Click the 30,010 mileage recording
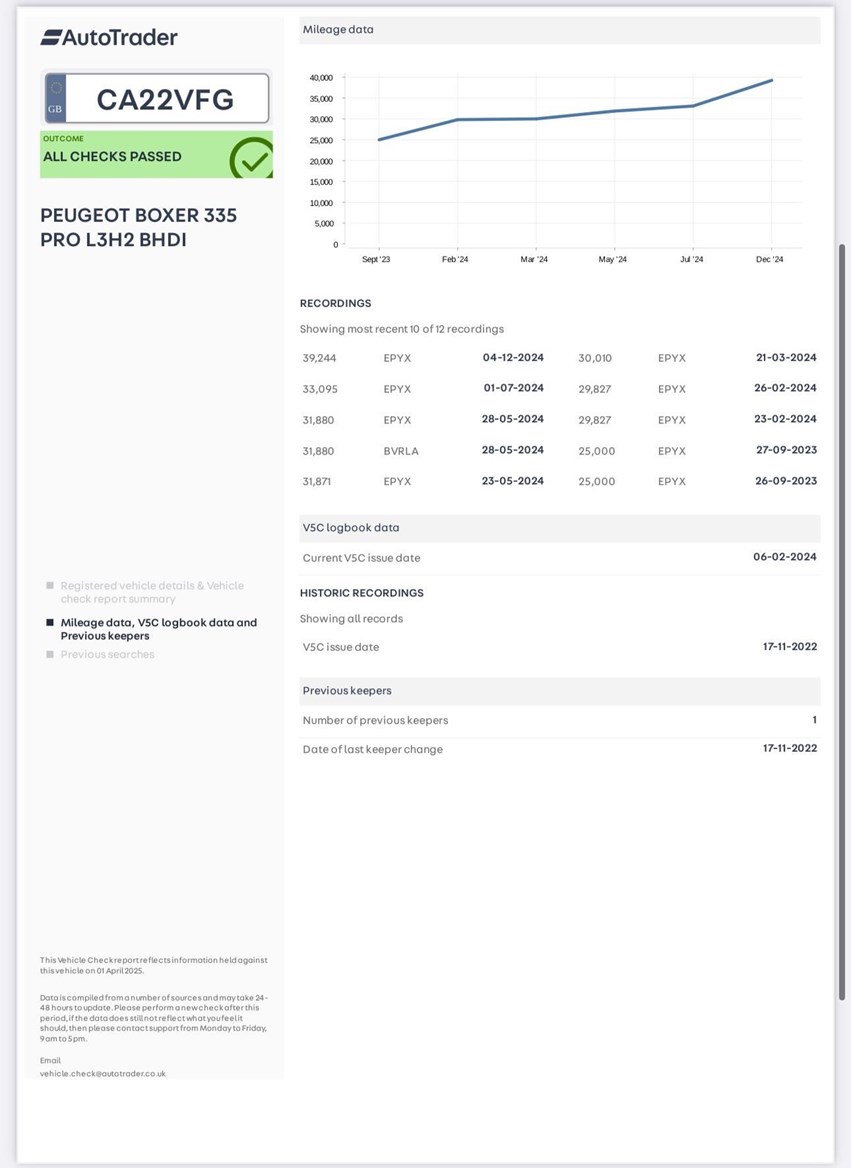 [x=595, y=358]
